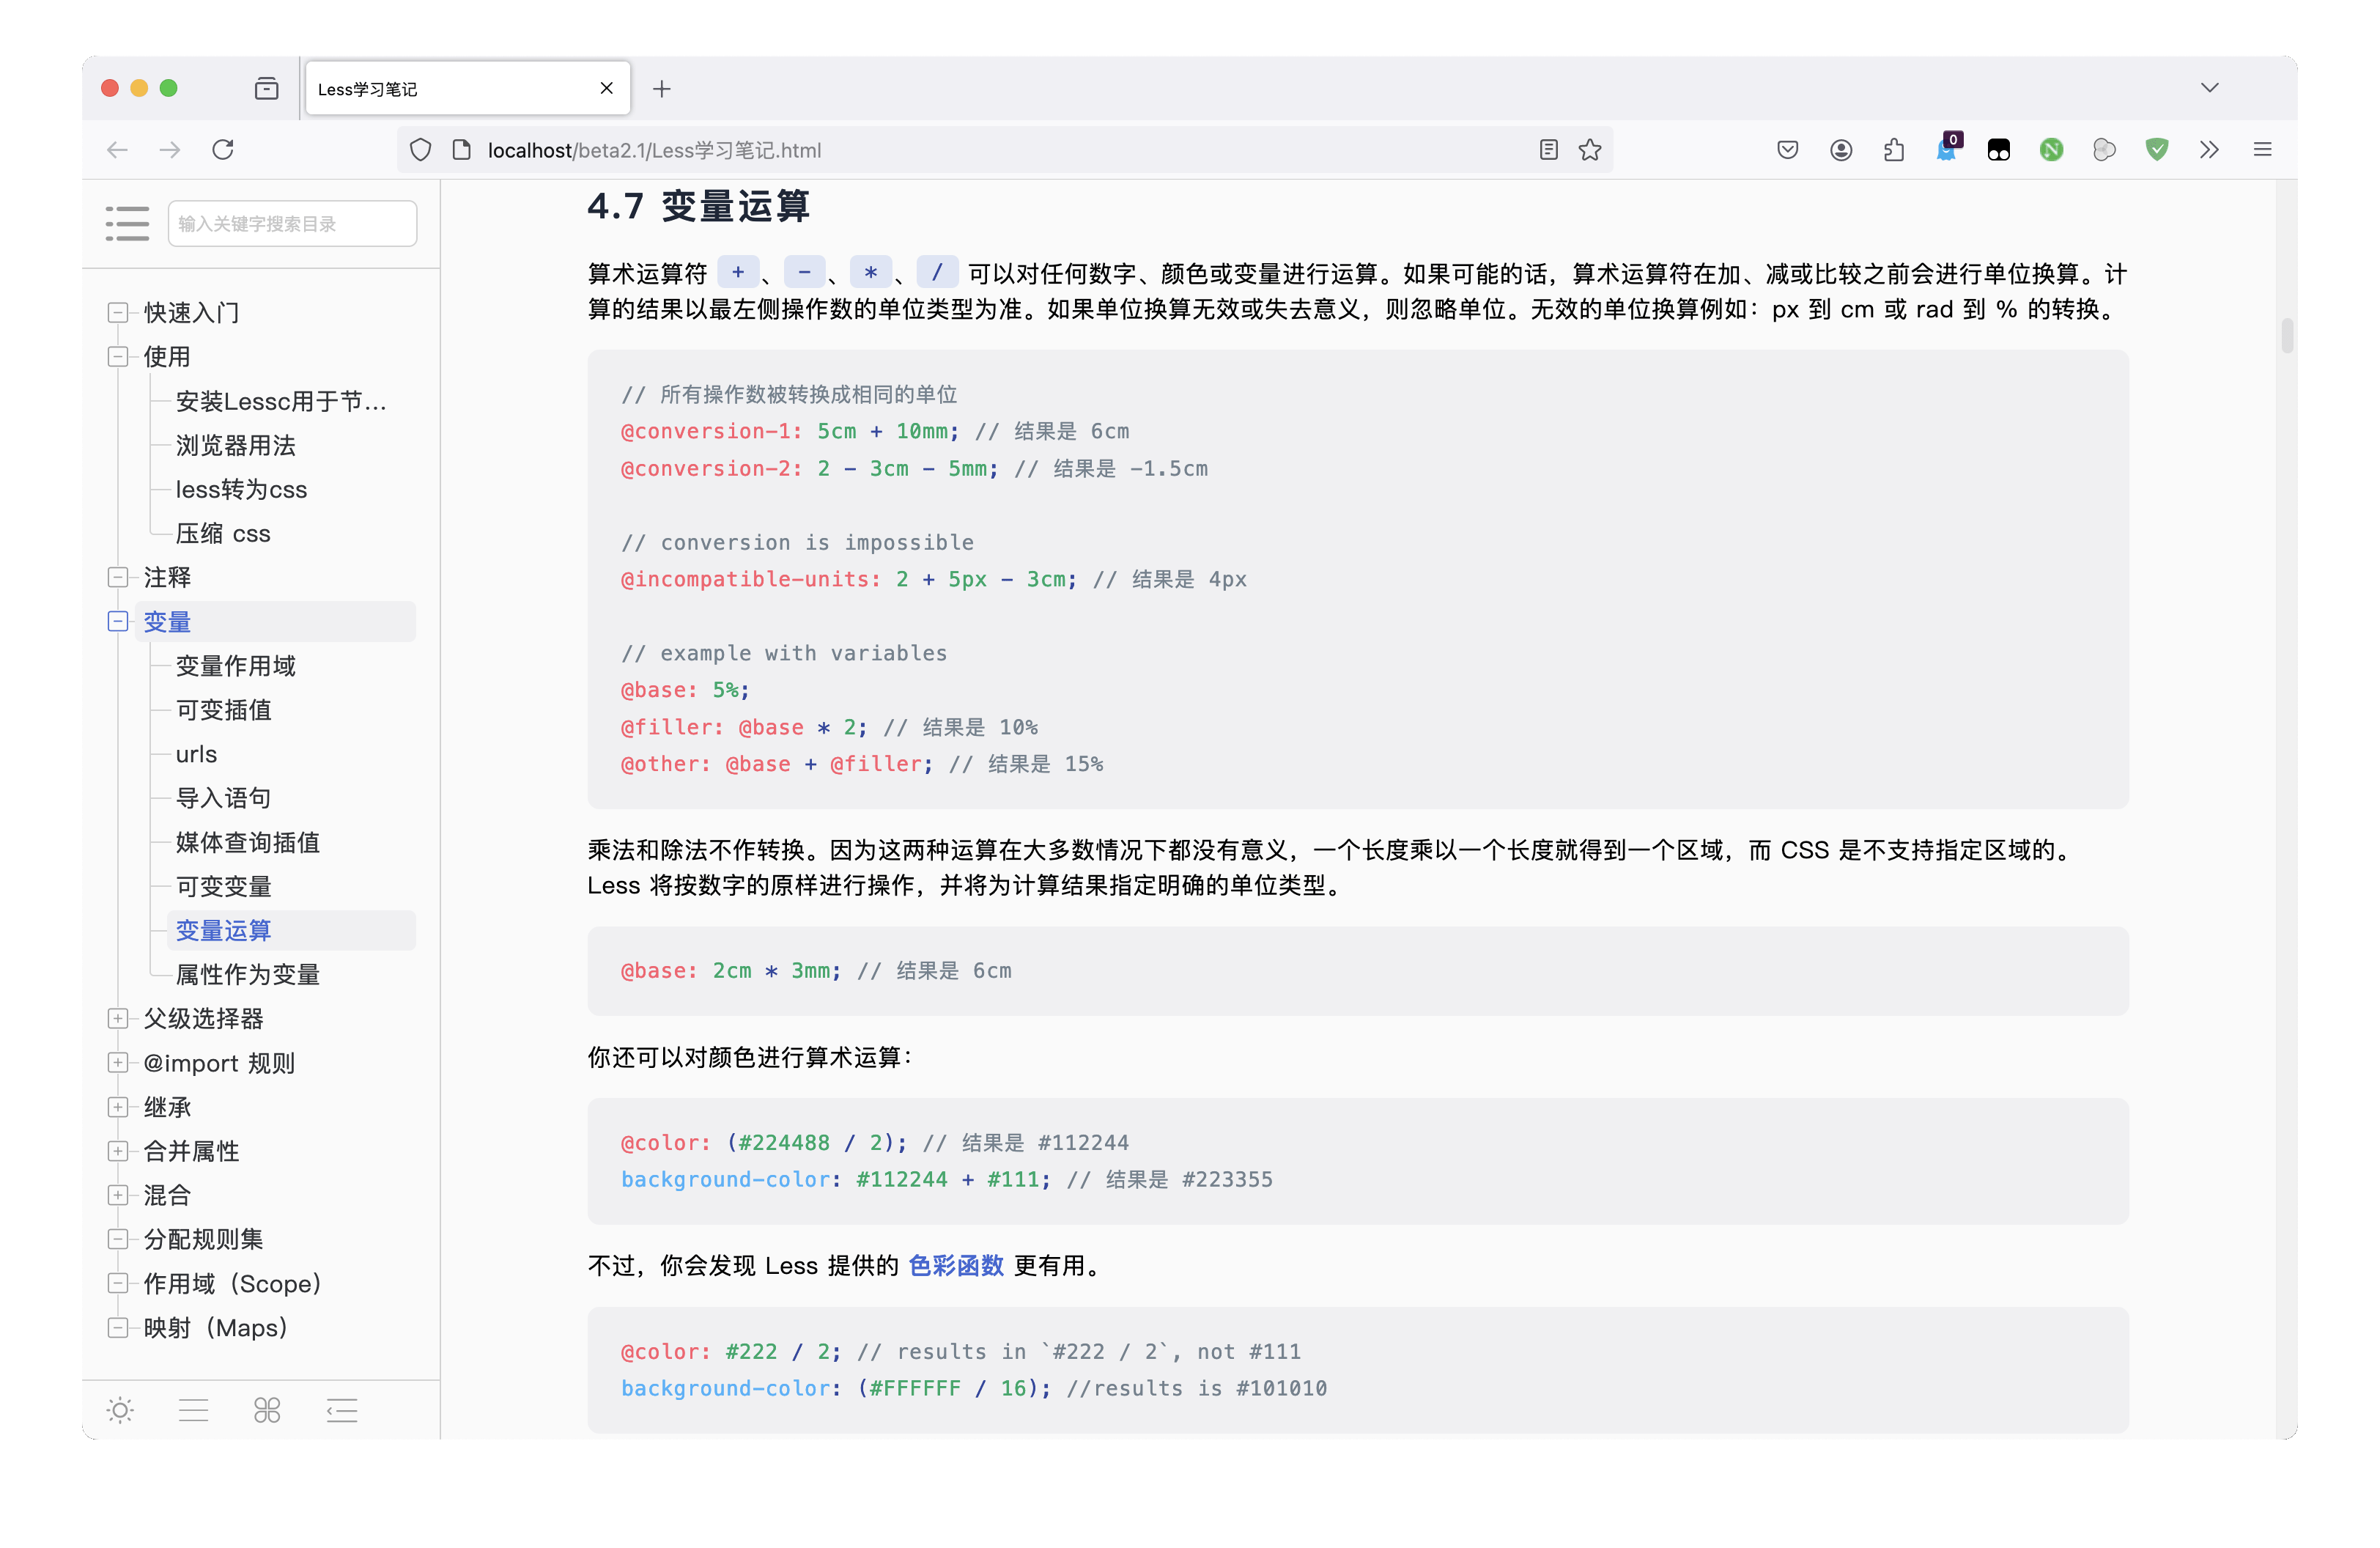
Task: Click the indented-list icon in sidebar footer
Action: pyautogui.click(x=342, y=1410)
